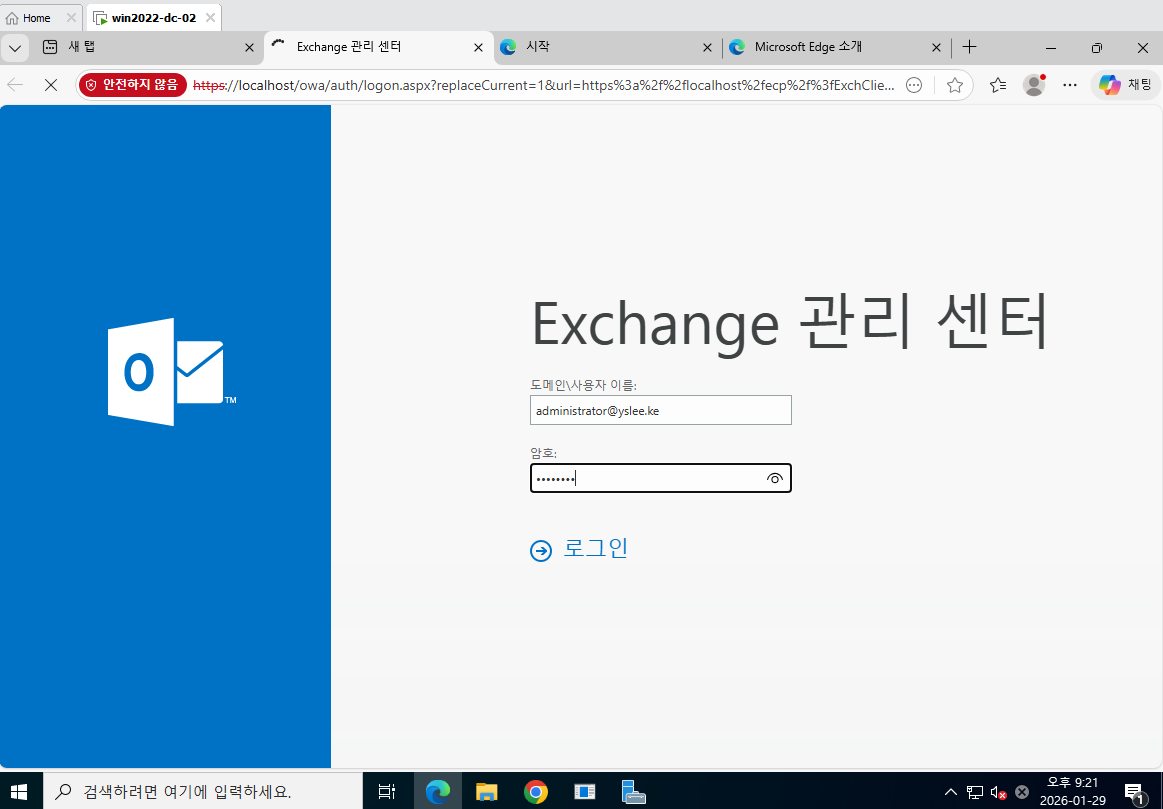1163x809 pixels.
Task: Close the Microsoft Edge 소개 tab
Action: (x=936, y=47)
